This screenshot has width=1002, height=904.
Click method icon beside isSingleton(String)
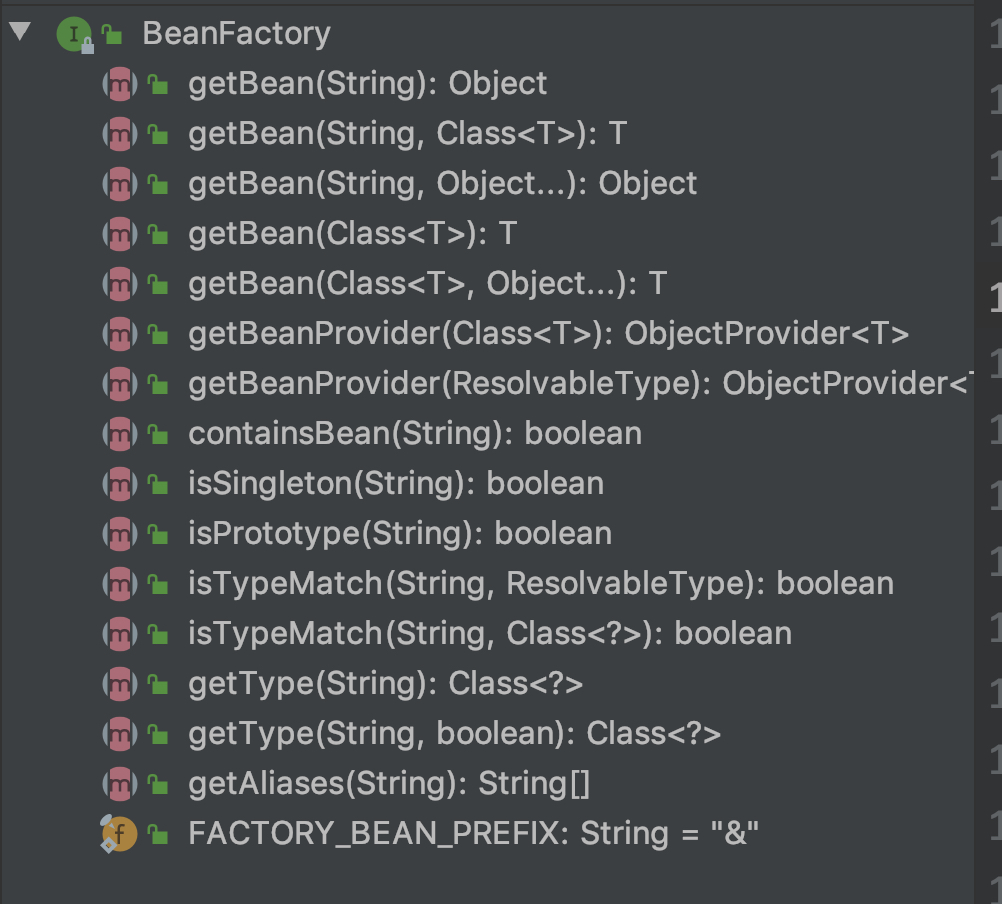point(119,484)
